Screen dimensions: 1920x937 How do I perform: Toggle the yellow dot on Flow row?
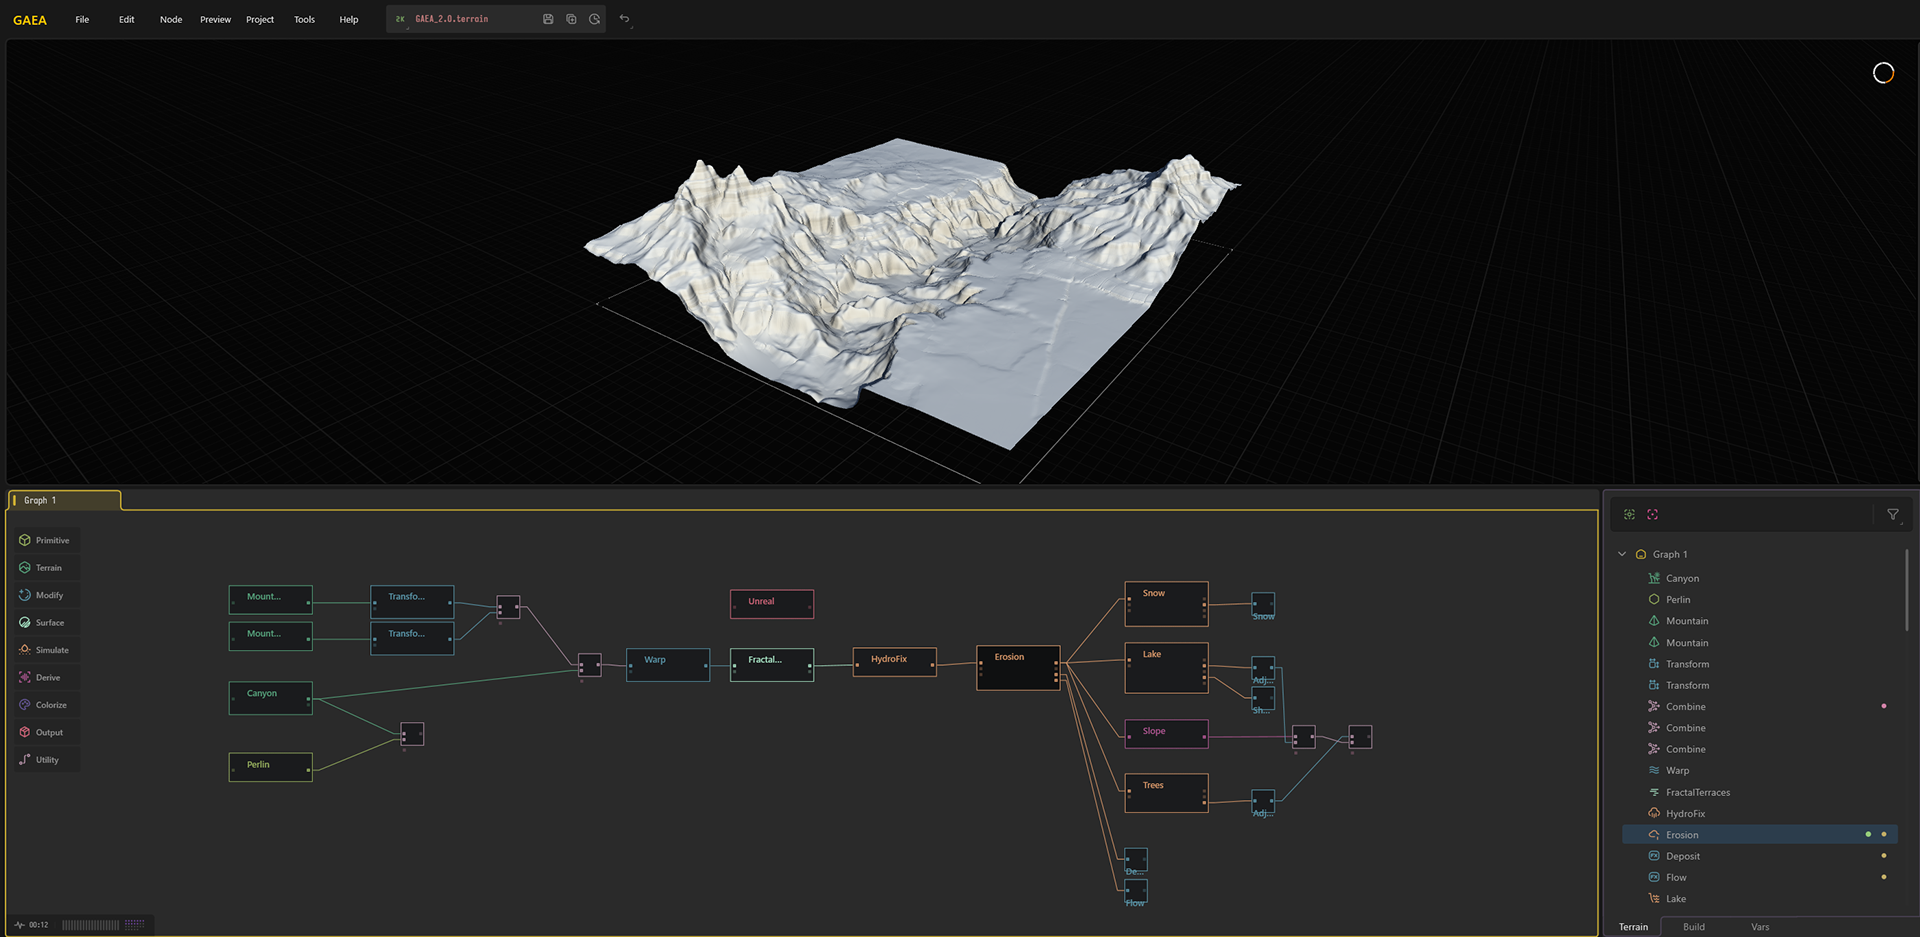coord(1884,878)
